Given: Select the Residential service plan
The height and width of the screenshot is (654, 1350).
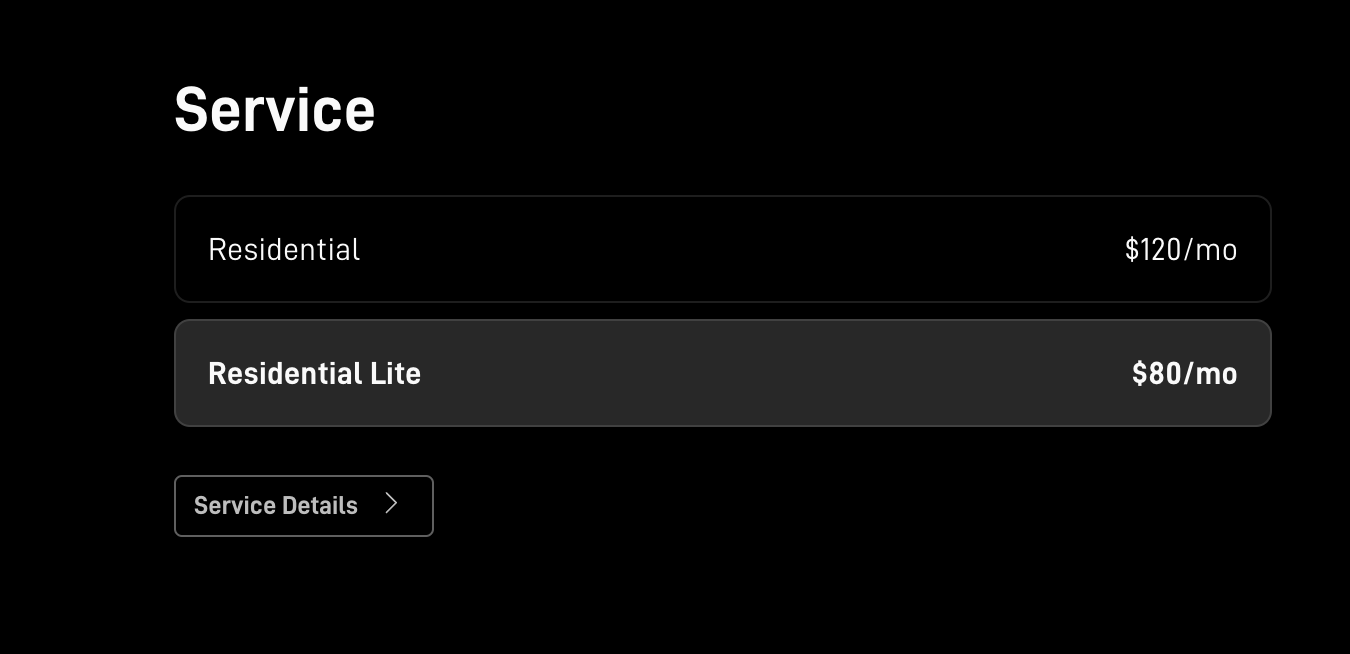Looking at the screenshot, I should (722, 249).
